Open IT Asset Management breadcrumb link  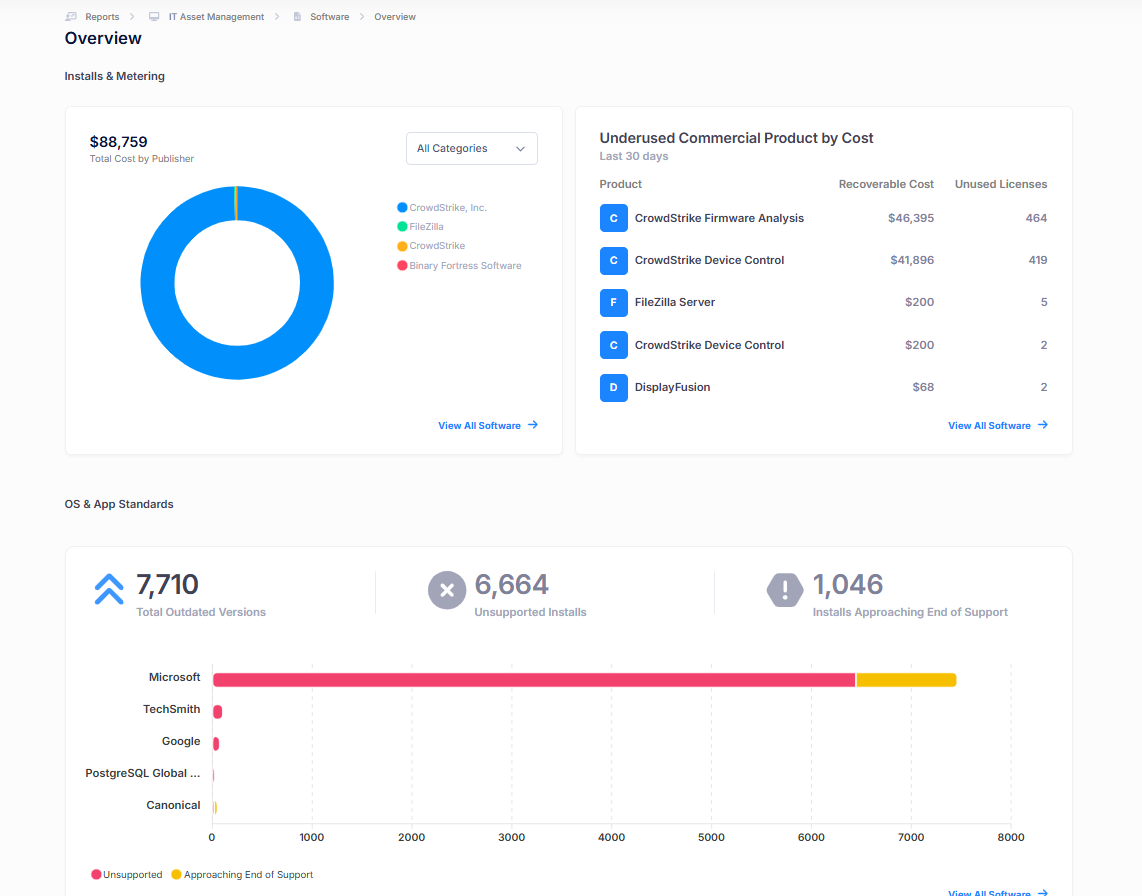click(x=216, y=17)
